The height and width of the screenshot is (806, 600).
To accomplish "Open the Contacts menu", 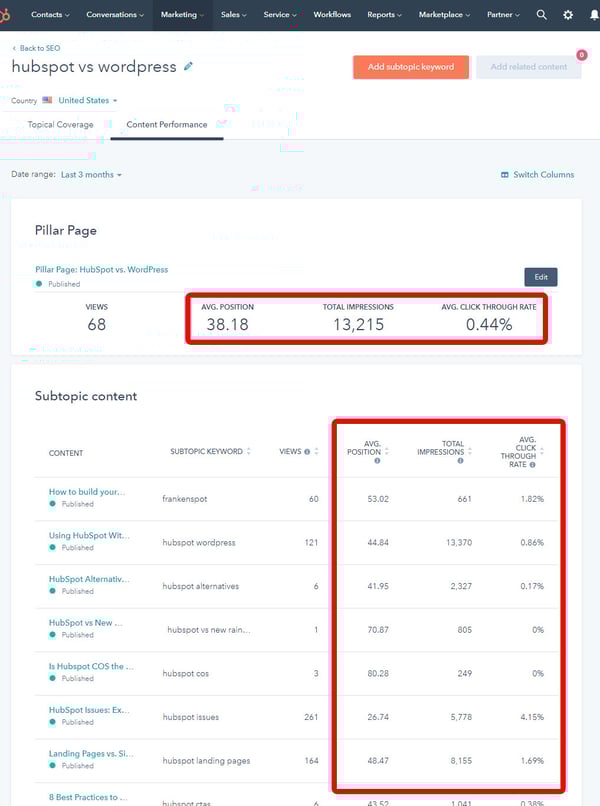I will click(x=50, y=15).
